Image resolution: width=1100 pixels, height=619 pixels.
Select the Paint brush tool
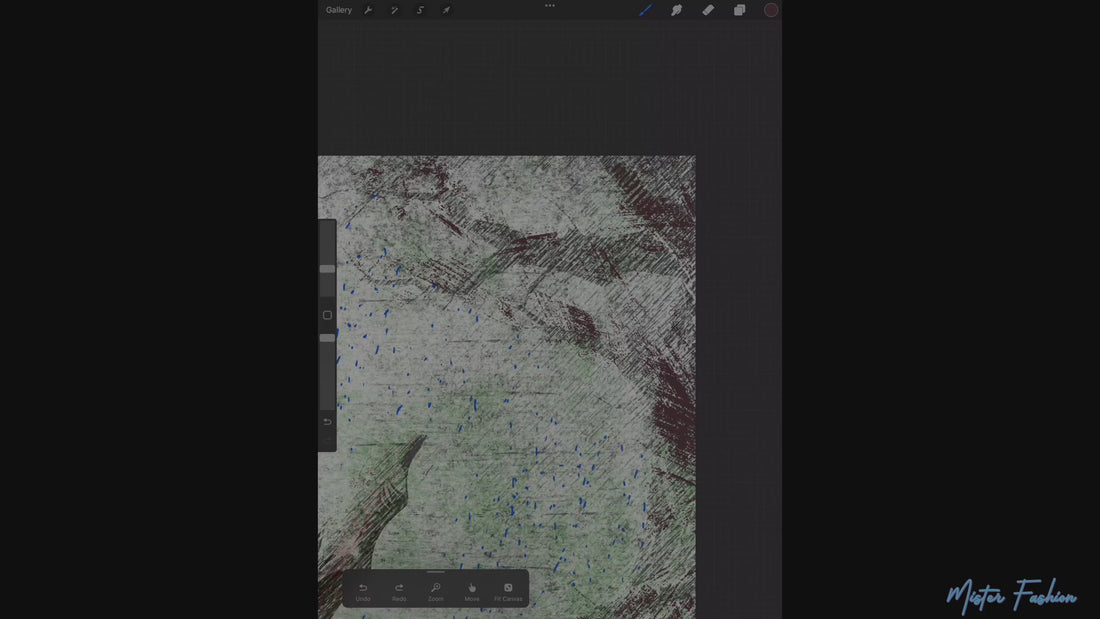[645, 10]
